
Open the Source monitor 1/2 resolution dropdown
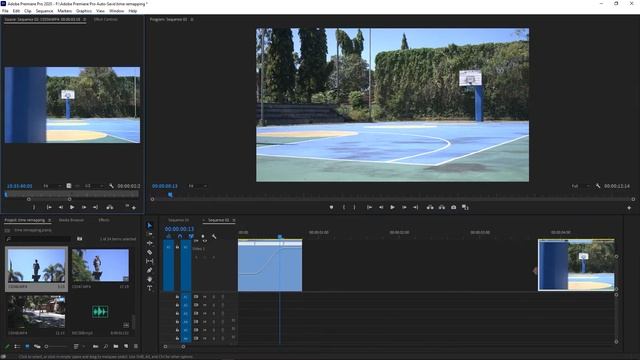pos(94,186)
